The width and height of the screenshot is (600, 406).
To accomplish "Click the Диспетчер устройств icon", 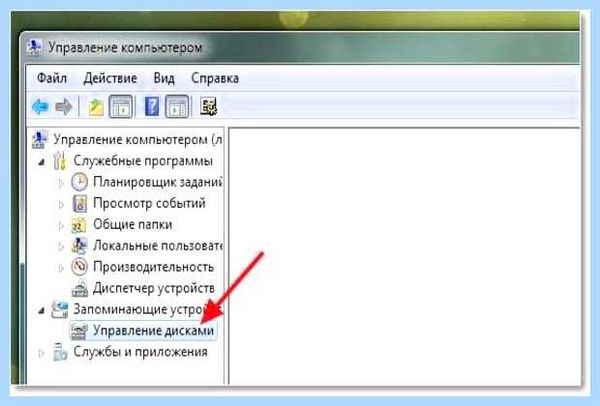I will click(80, 289).
